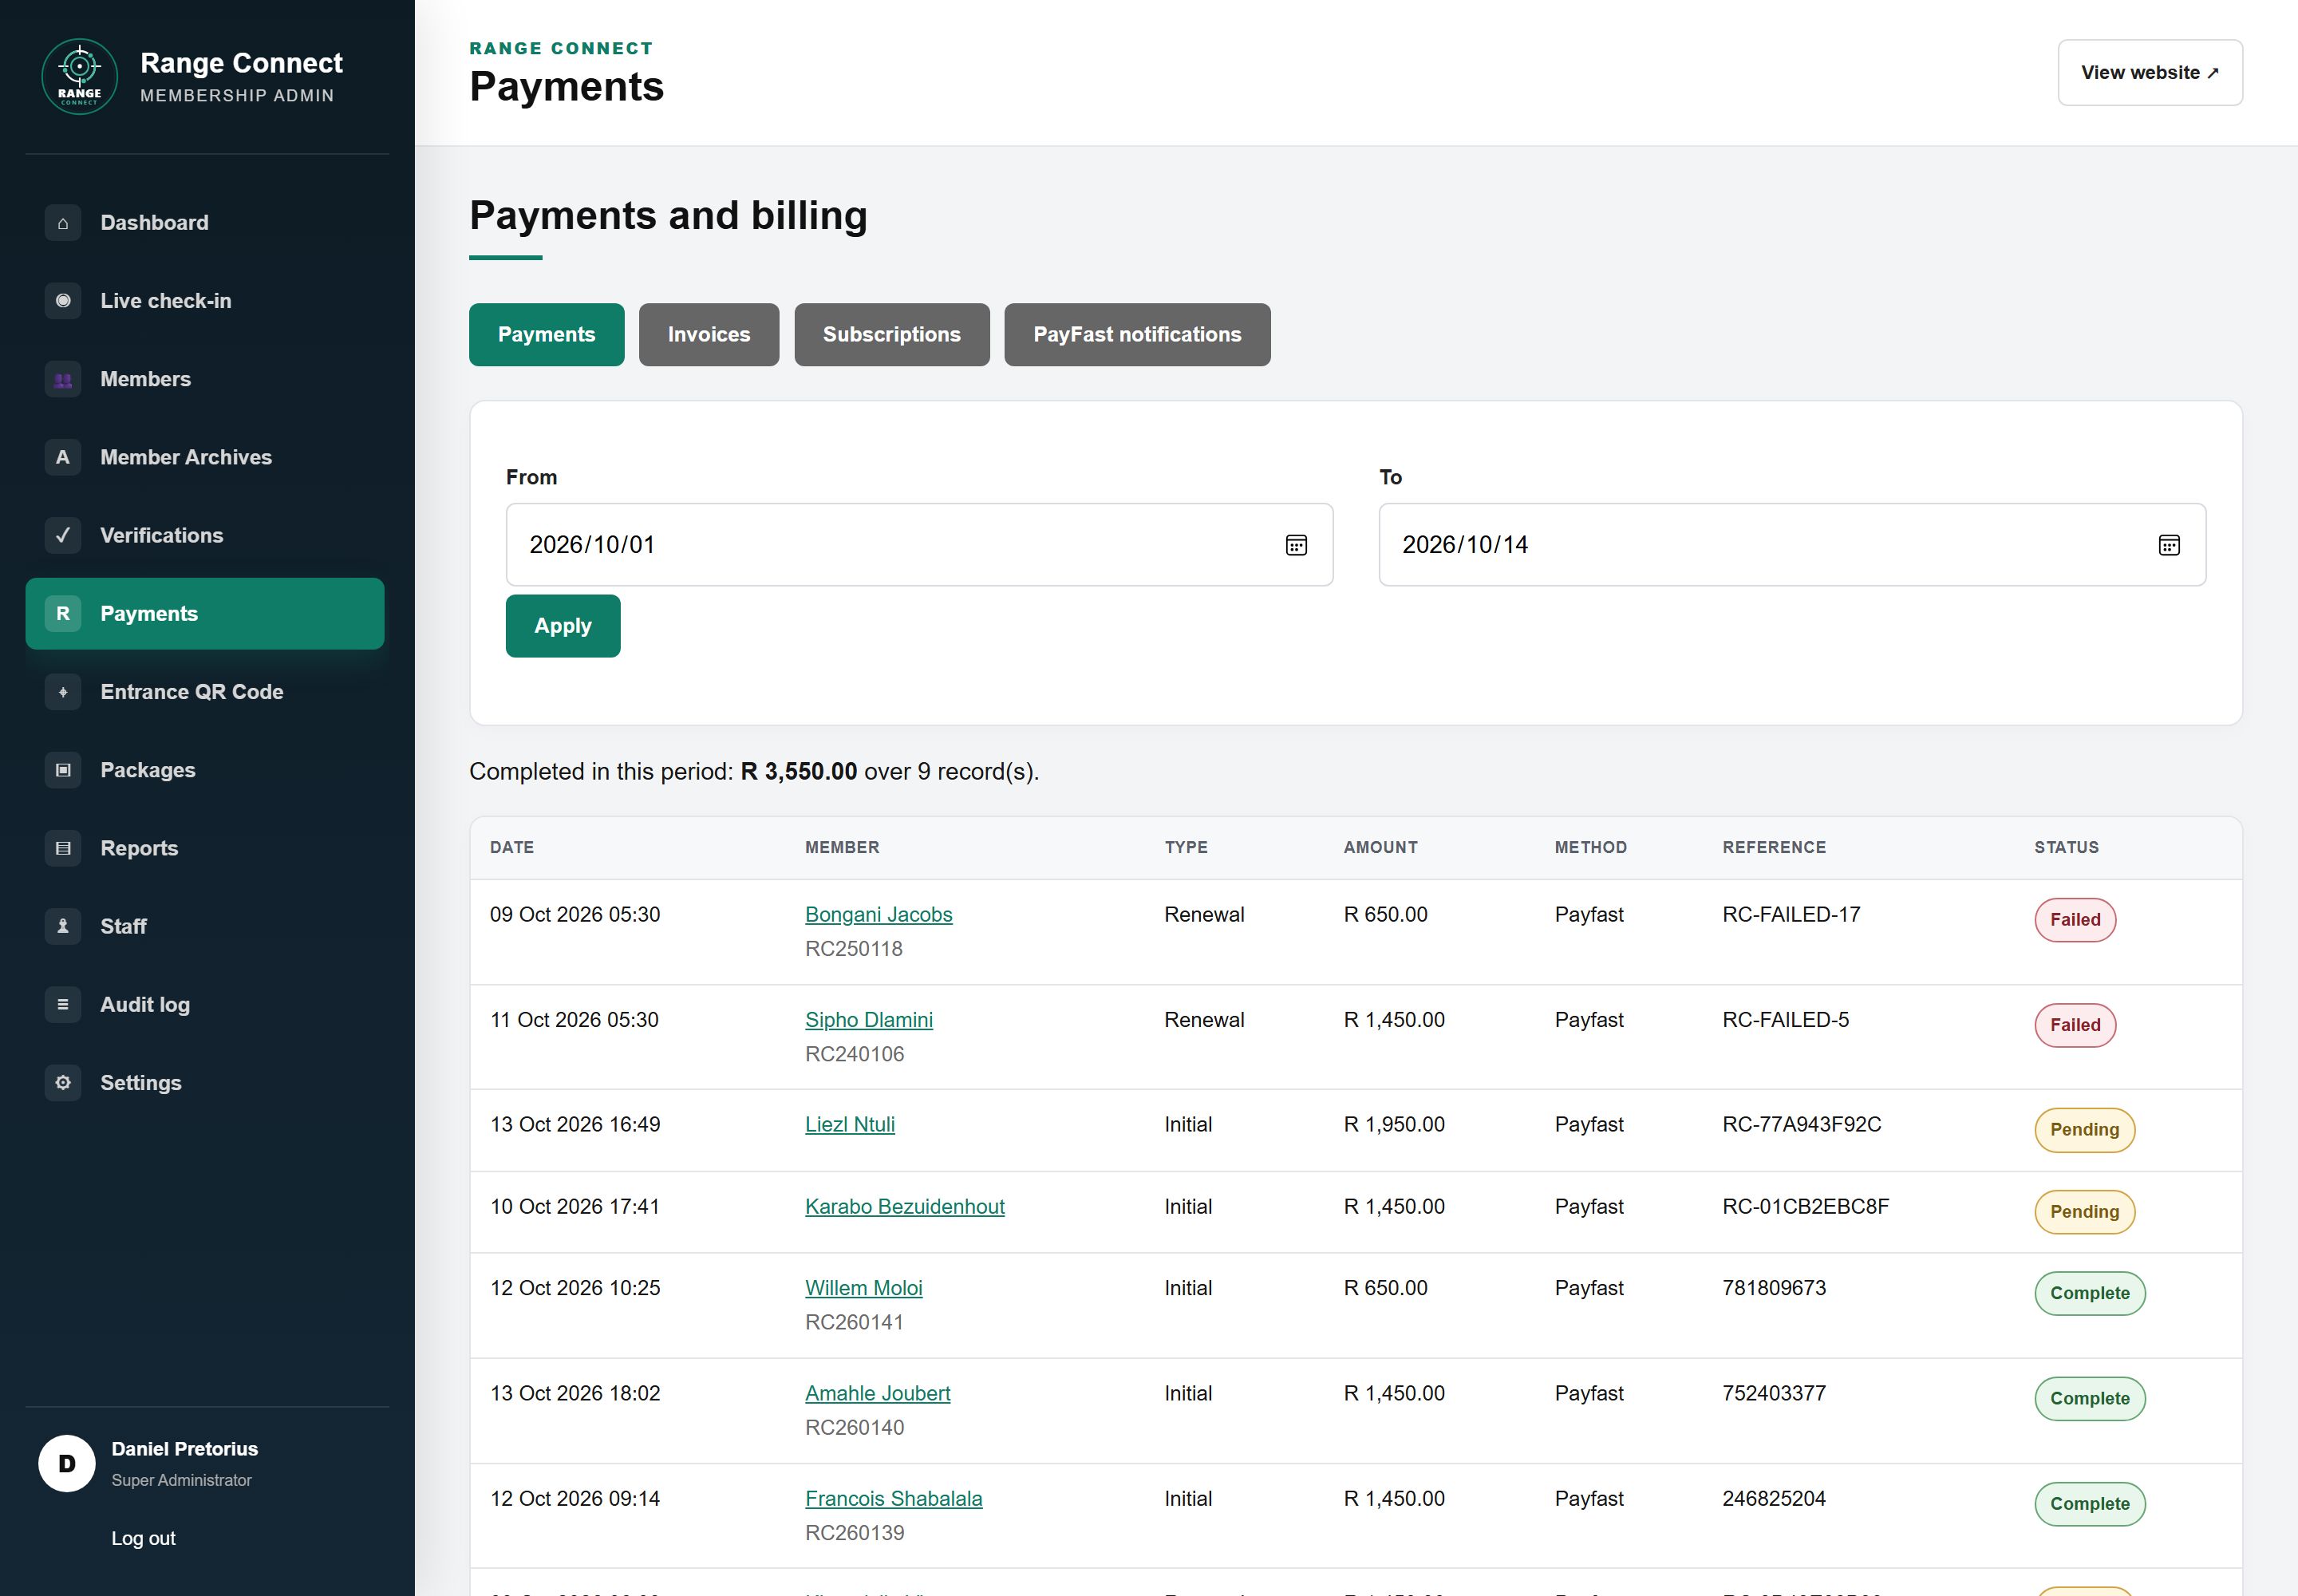Click the Members people icon
This screenshot has width=2298, height=1596.
pyautogui.click(x=63, y=379)
